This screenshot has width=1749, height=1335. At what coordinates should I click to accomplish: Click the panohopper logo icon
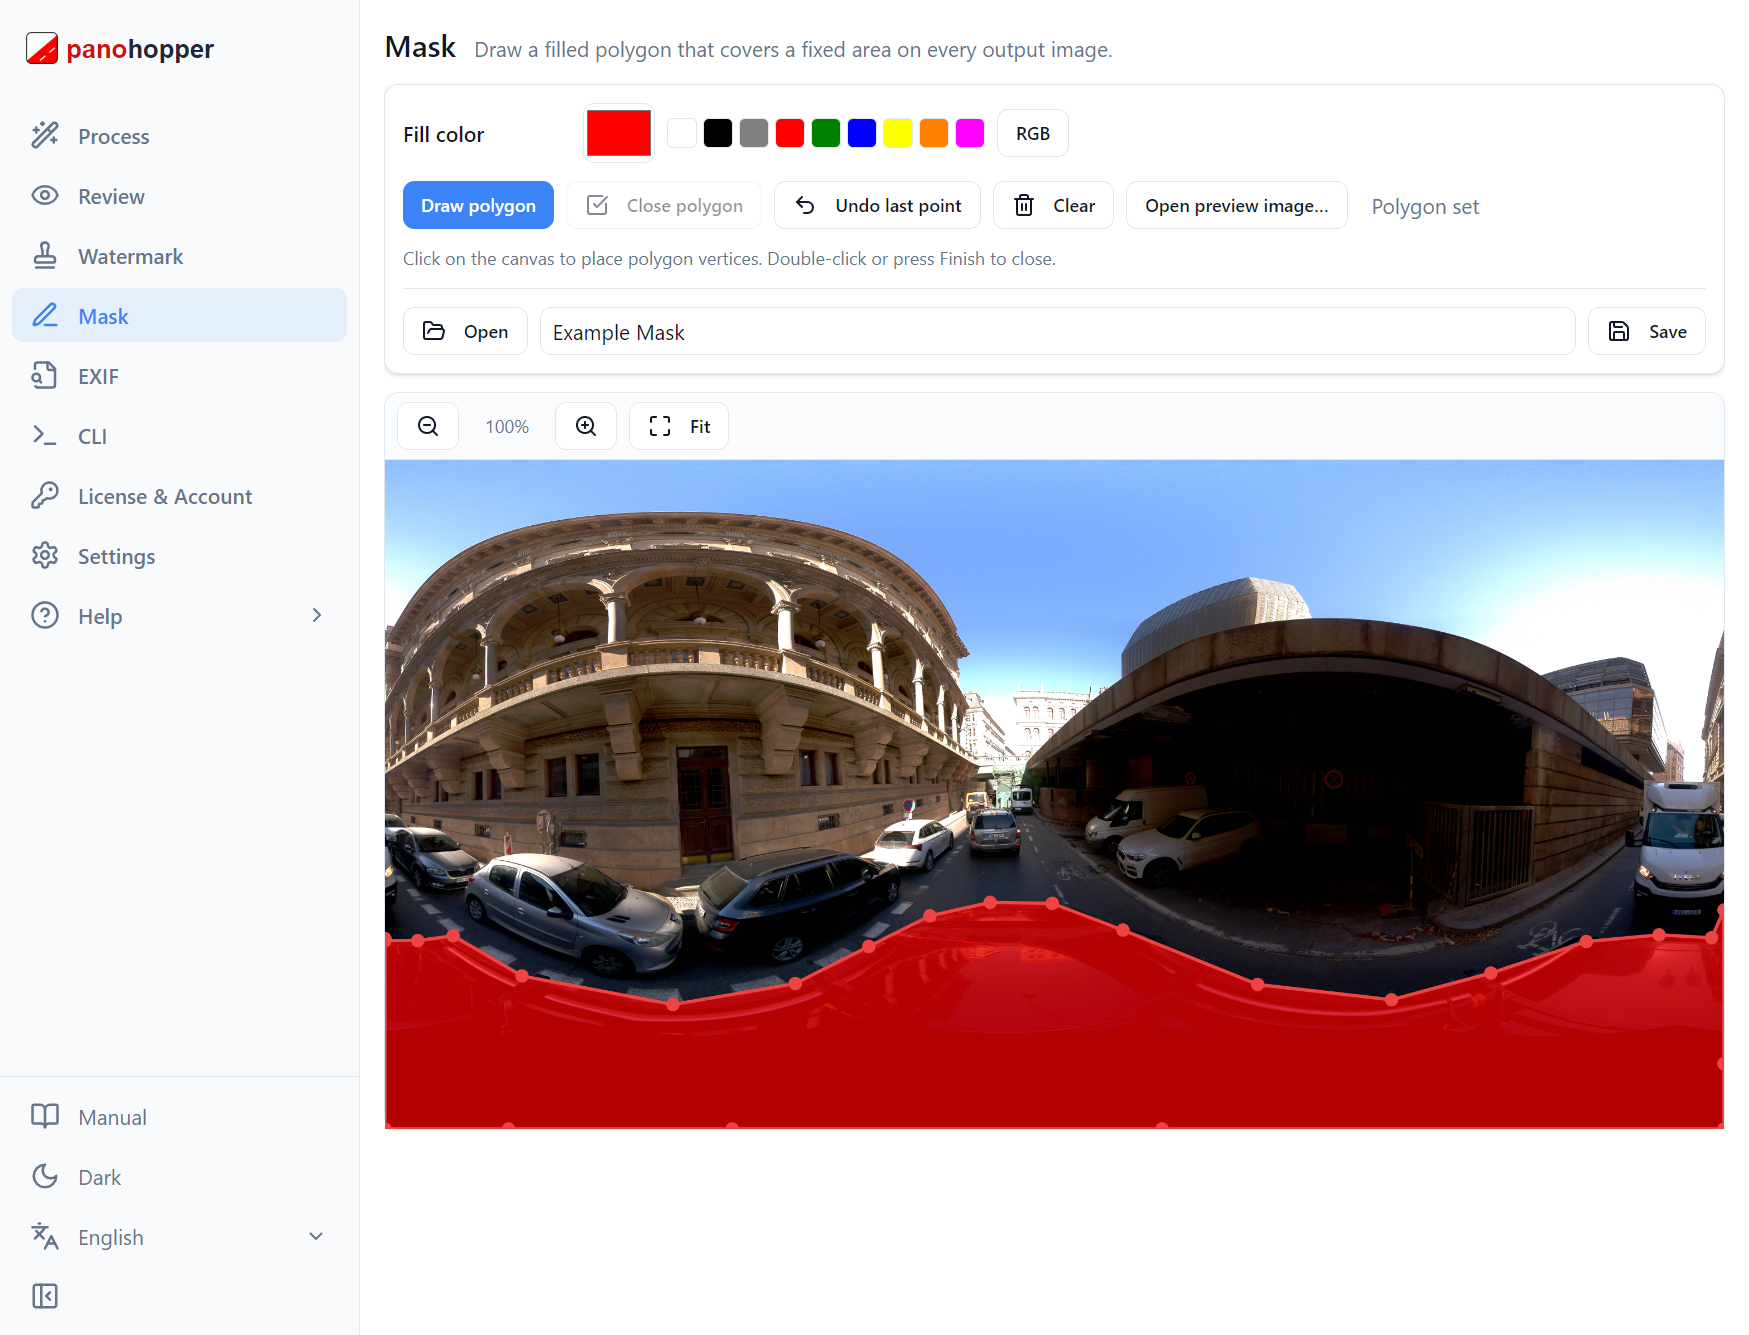pyautogui.click(x=42, y=48)
